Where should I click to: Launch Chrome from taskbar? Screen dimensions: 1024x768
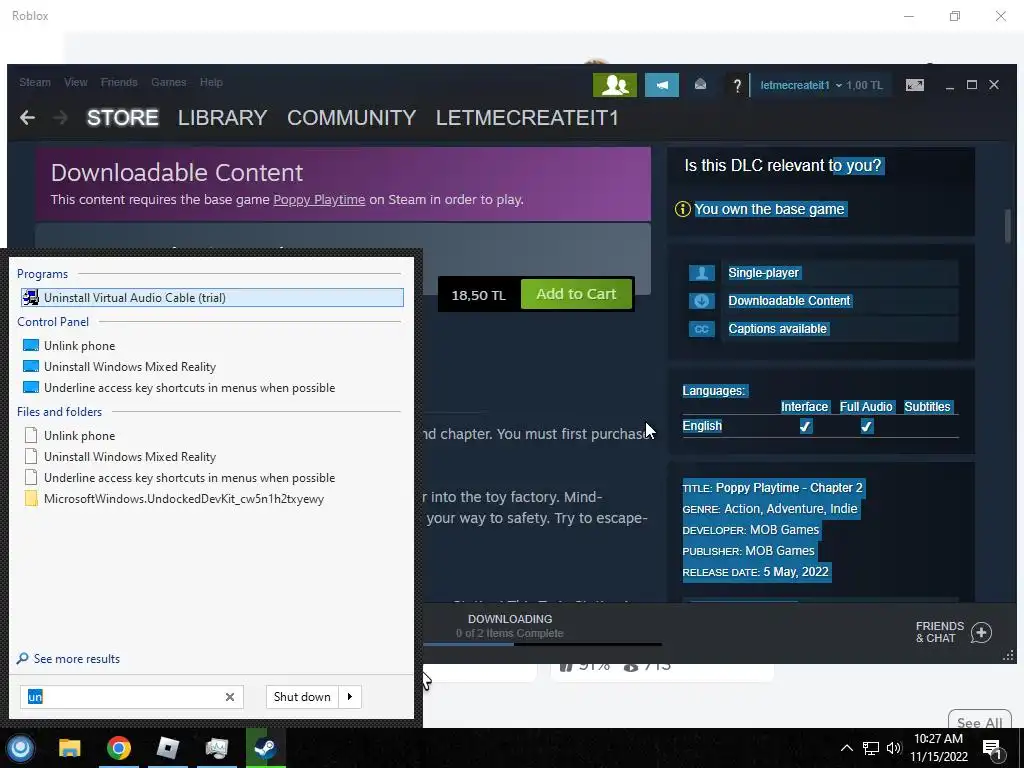point(118,748)
